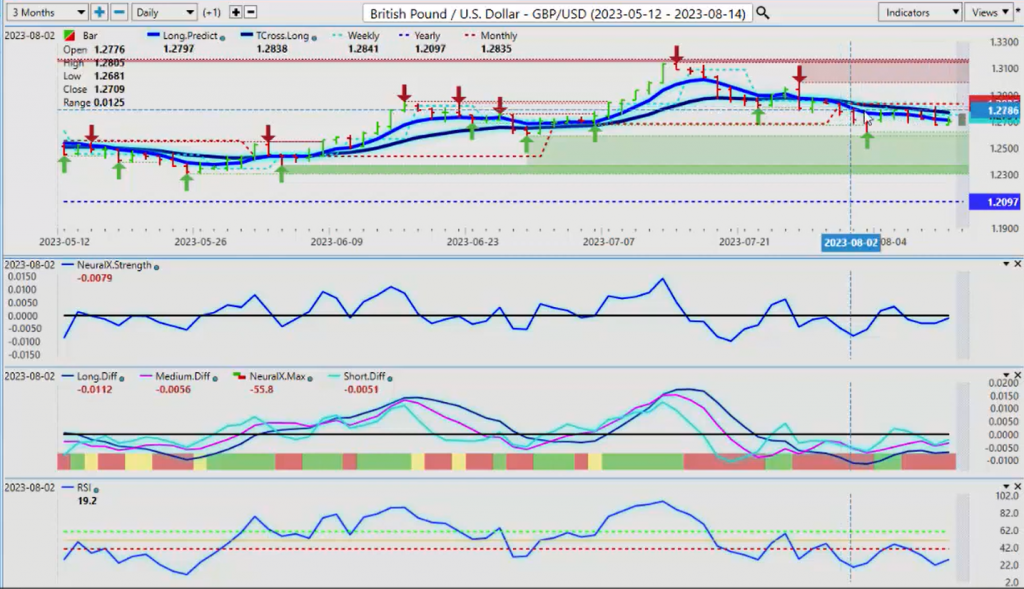Close the NeuralX.Strength indicator panel
This screenshot has height=589, width=1024.
tap(1017, 263)
